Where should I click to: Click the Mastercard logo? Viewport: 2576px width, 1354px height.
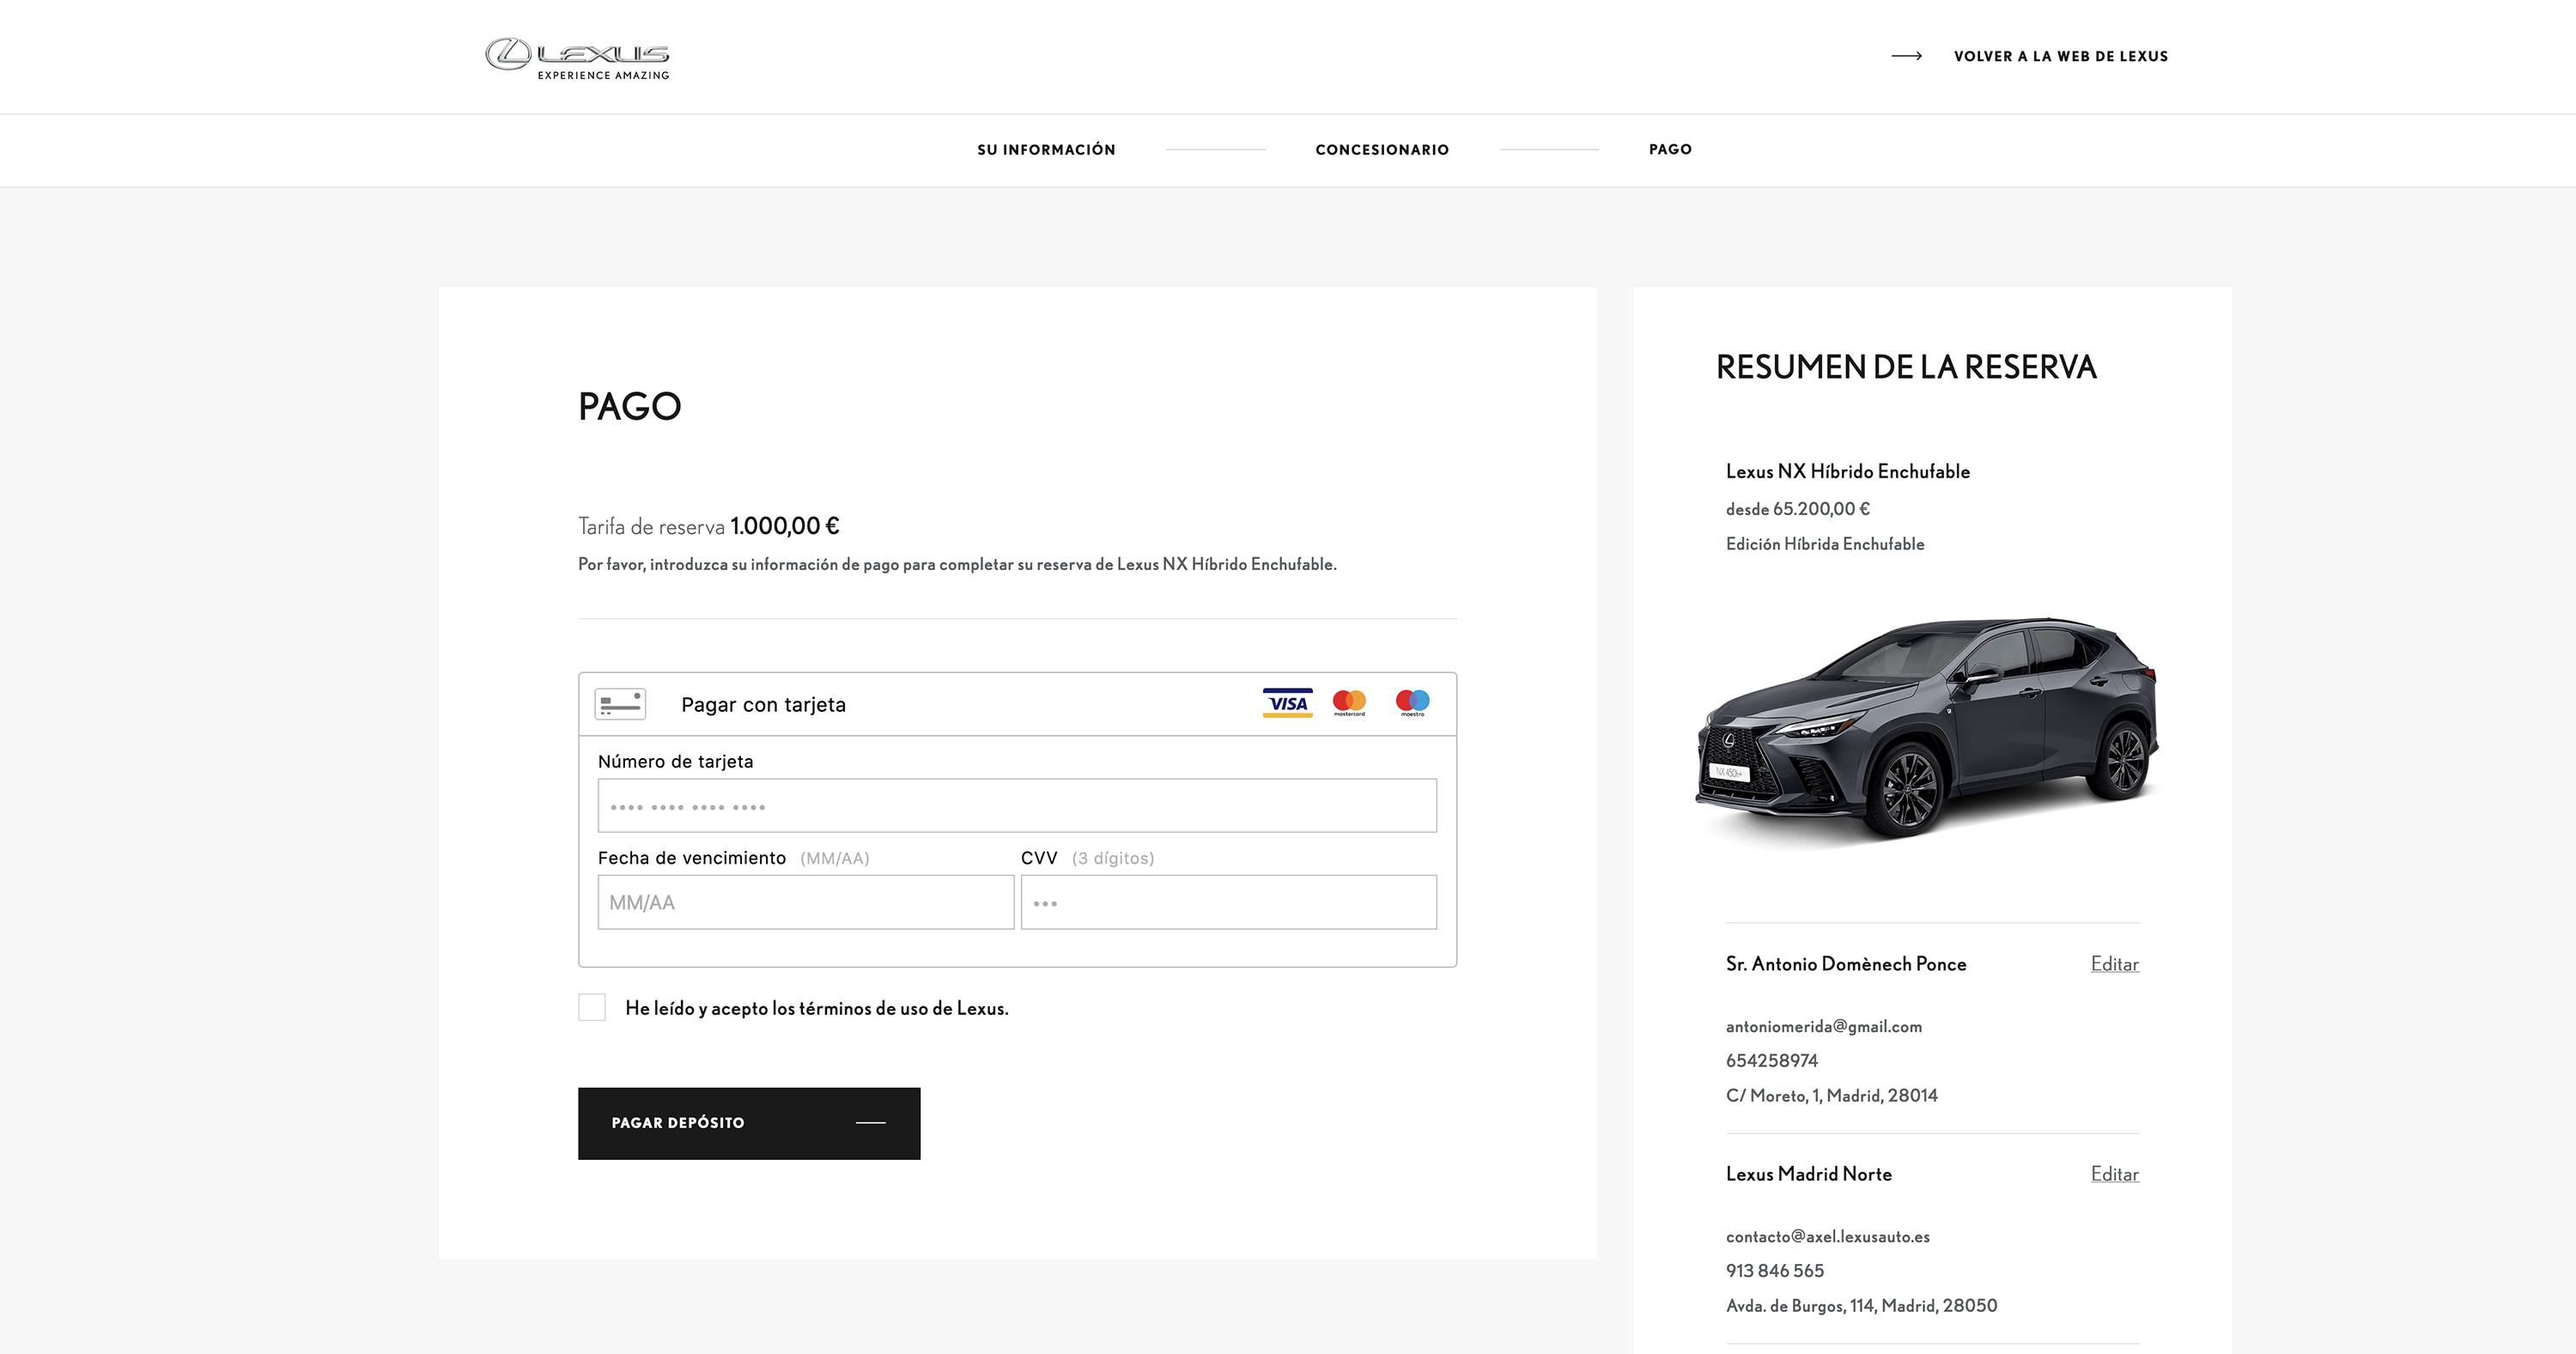[1349, 703]
